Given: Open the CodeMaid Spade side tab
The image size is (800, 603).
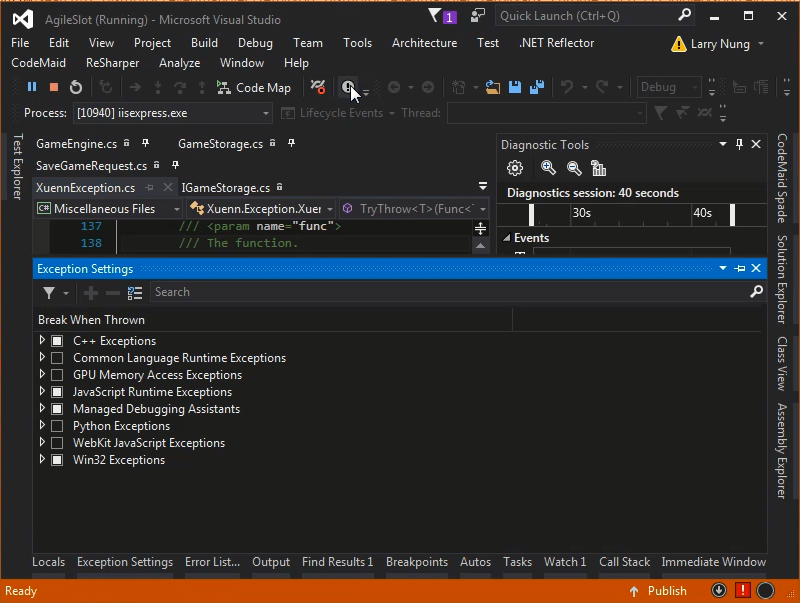Looking at the screenshot, I should pyautogui.click(x=781, y=178).
